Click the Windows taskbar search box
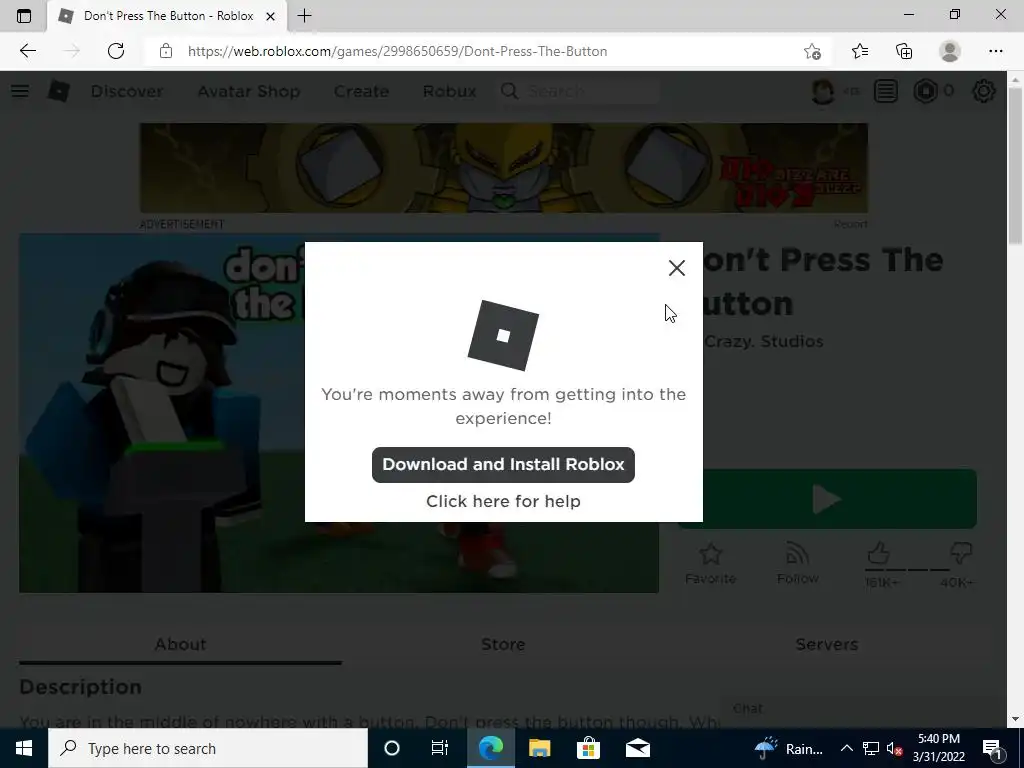Screen dimensions: 1024x768 pyautogui.click(x=208, y=748)
